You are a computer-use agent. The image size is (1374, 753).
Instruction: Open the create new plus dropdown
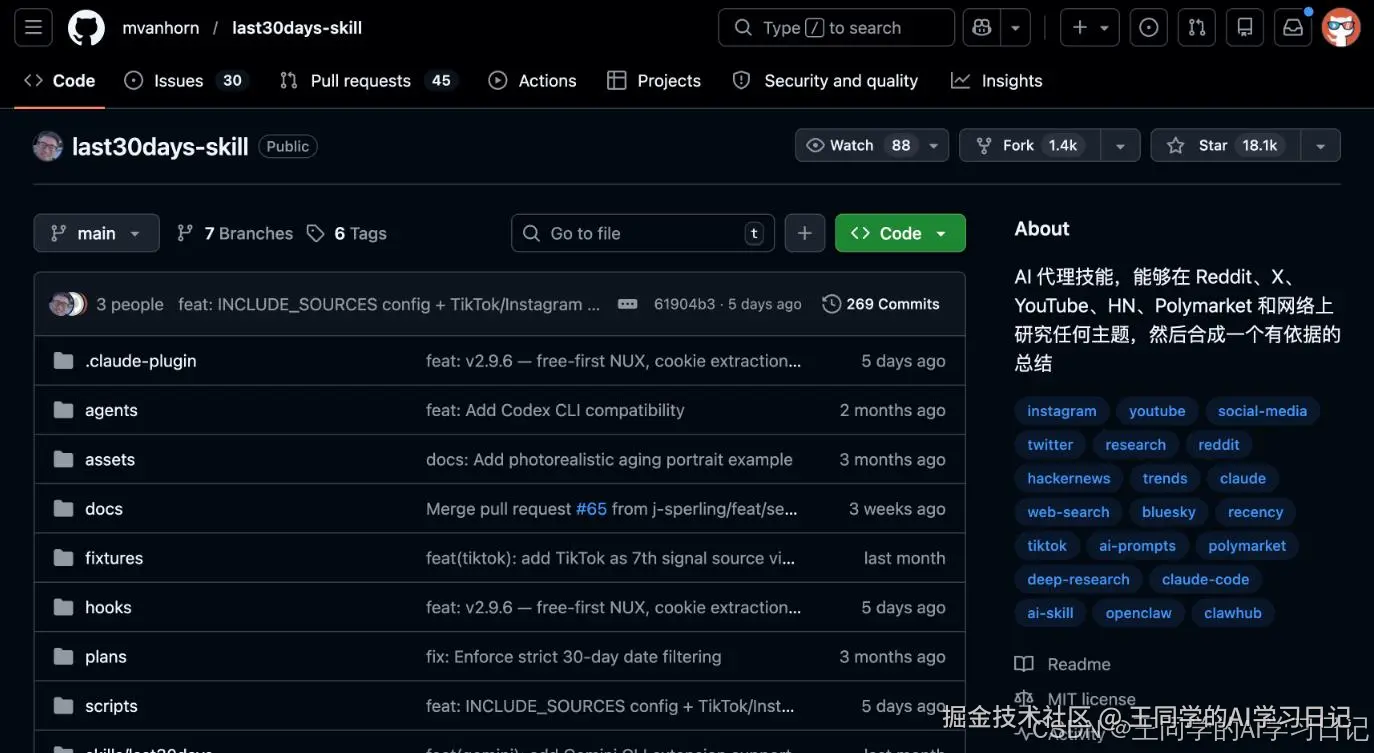point(1090,28)
